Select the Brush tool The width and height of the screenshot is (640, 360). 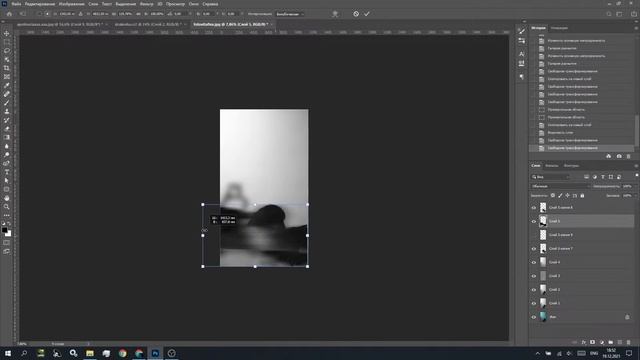tap(7, 103)
